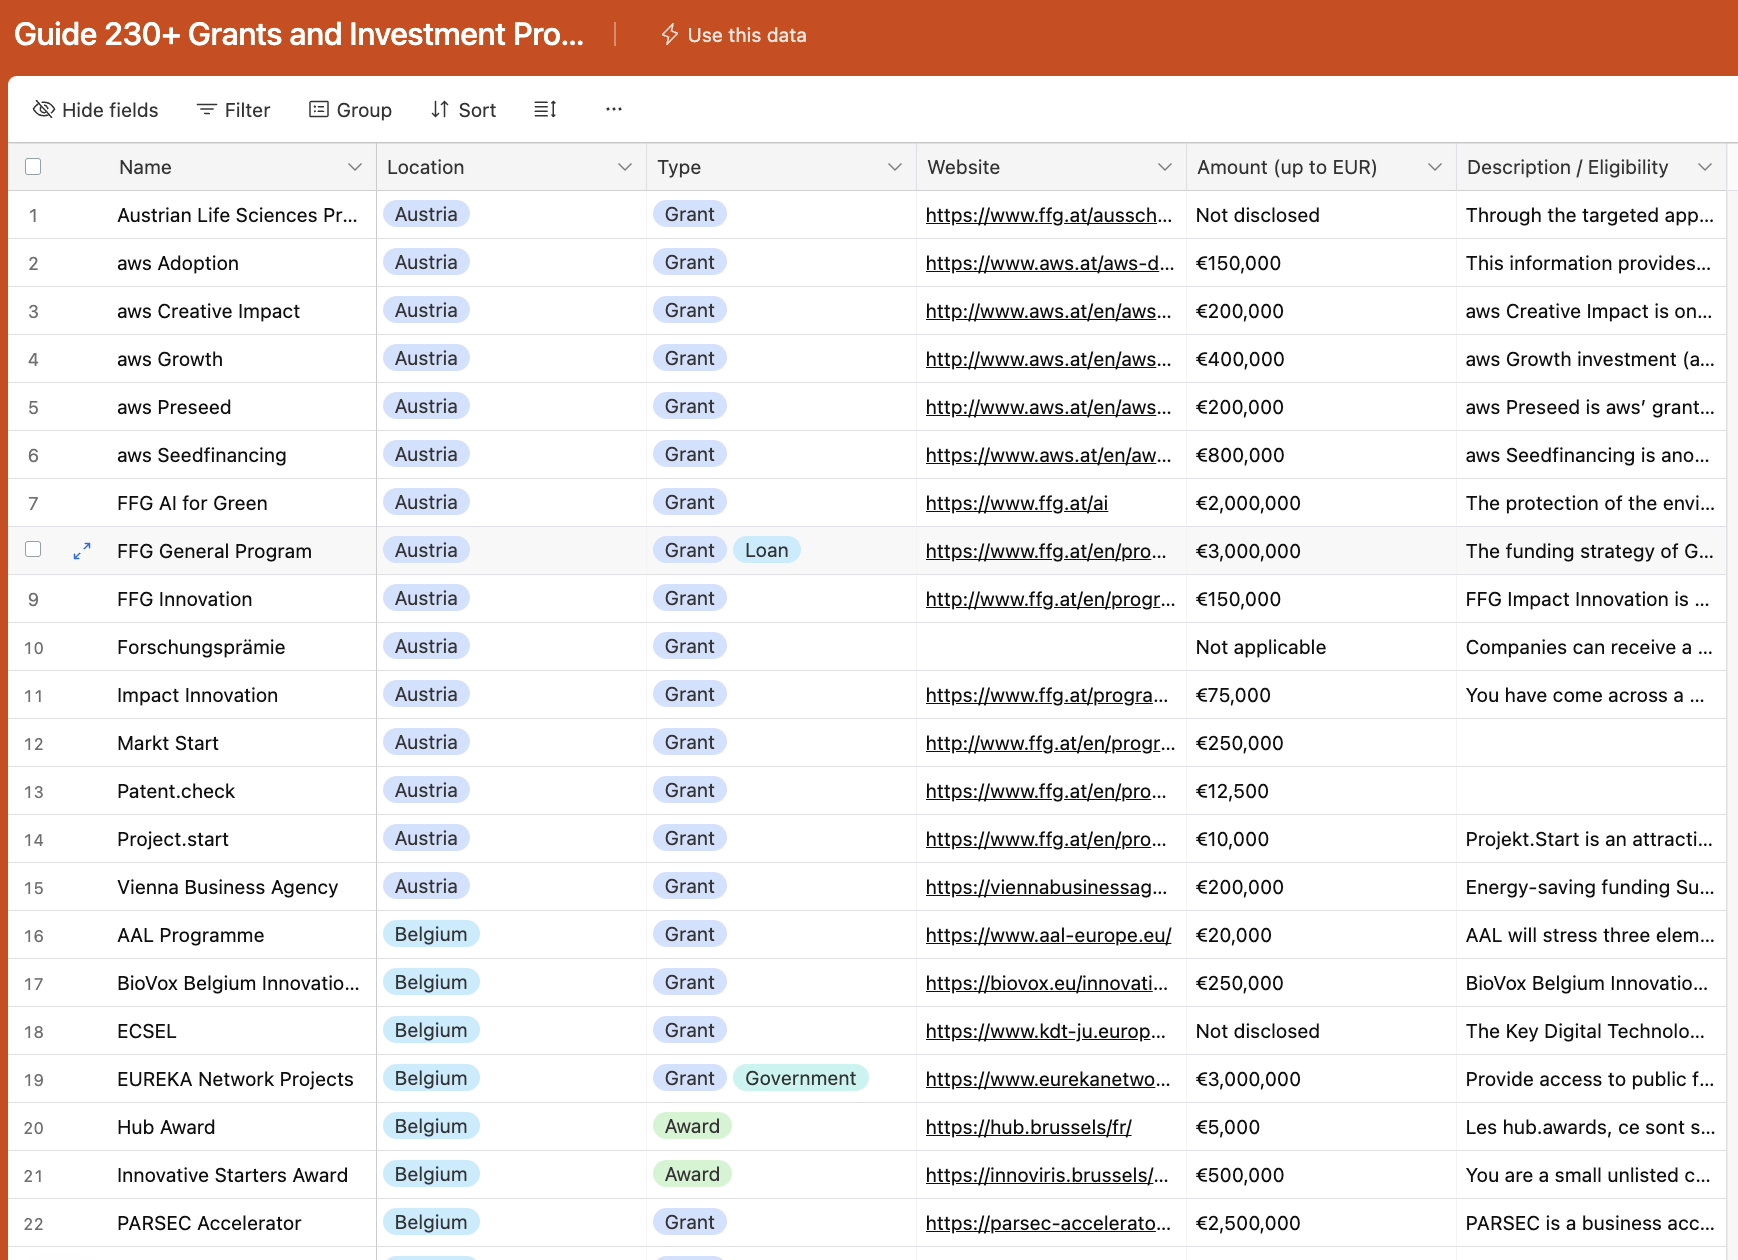Open the Type column dropdown arrow
This screenshot has height=1260, width=1738.
(x=894, y=167)
